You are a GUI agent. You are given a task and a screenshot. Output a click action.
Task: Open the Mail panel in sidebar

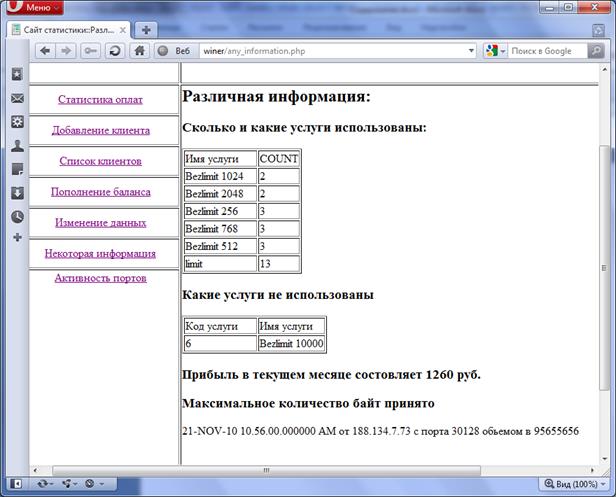click(x=17, y=98)
